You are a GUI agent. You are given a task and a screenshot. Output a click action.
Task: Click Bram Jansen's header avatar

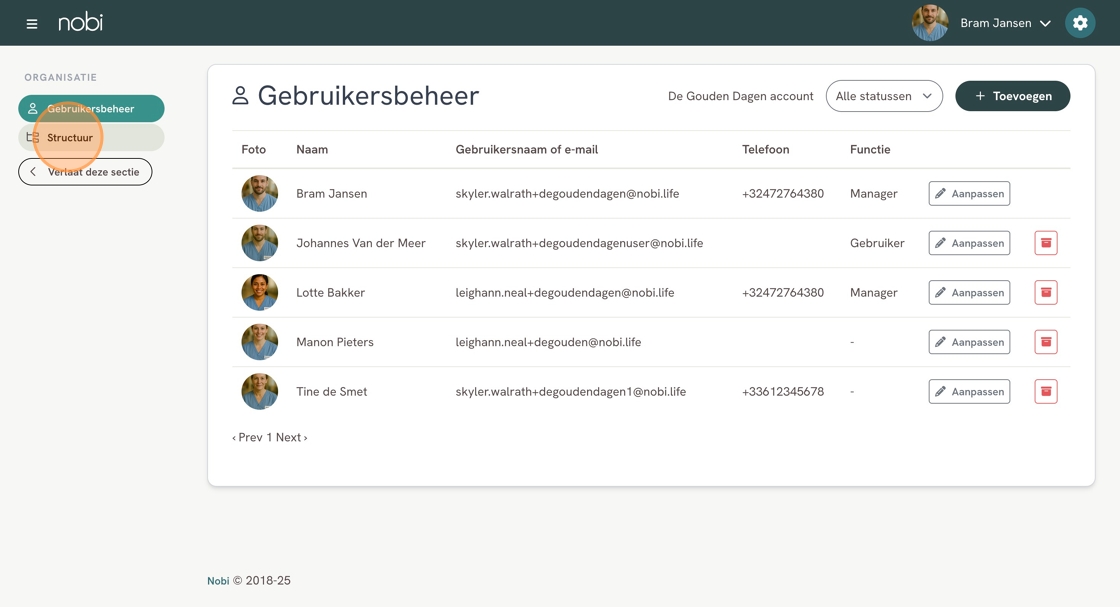930,23
